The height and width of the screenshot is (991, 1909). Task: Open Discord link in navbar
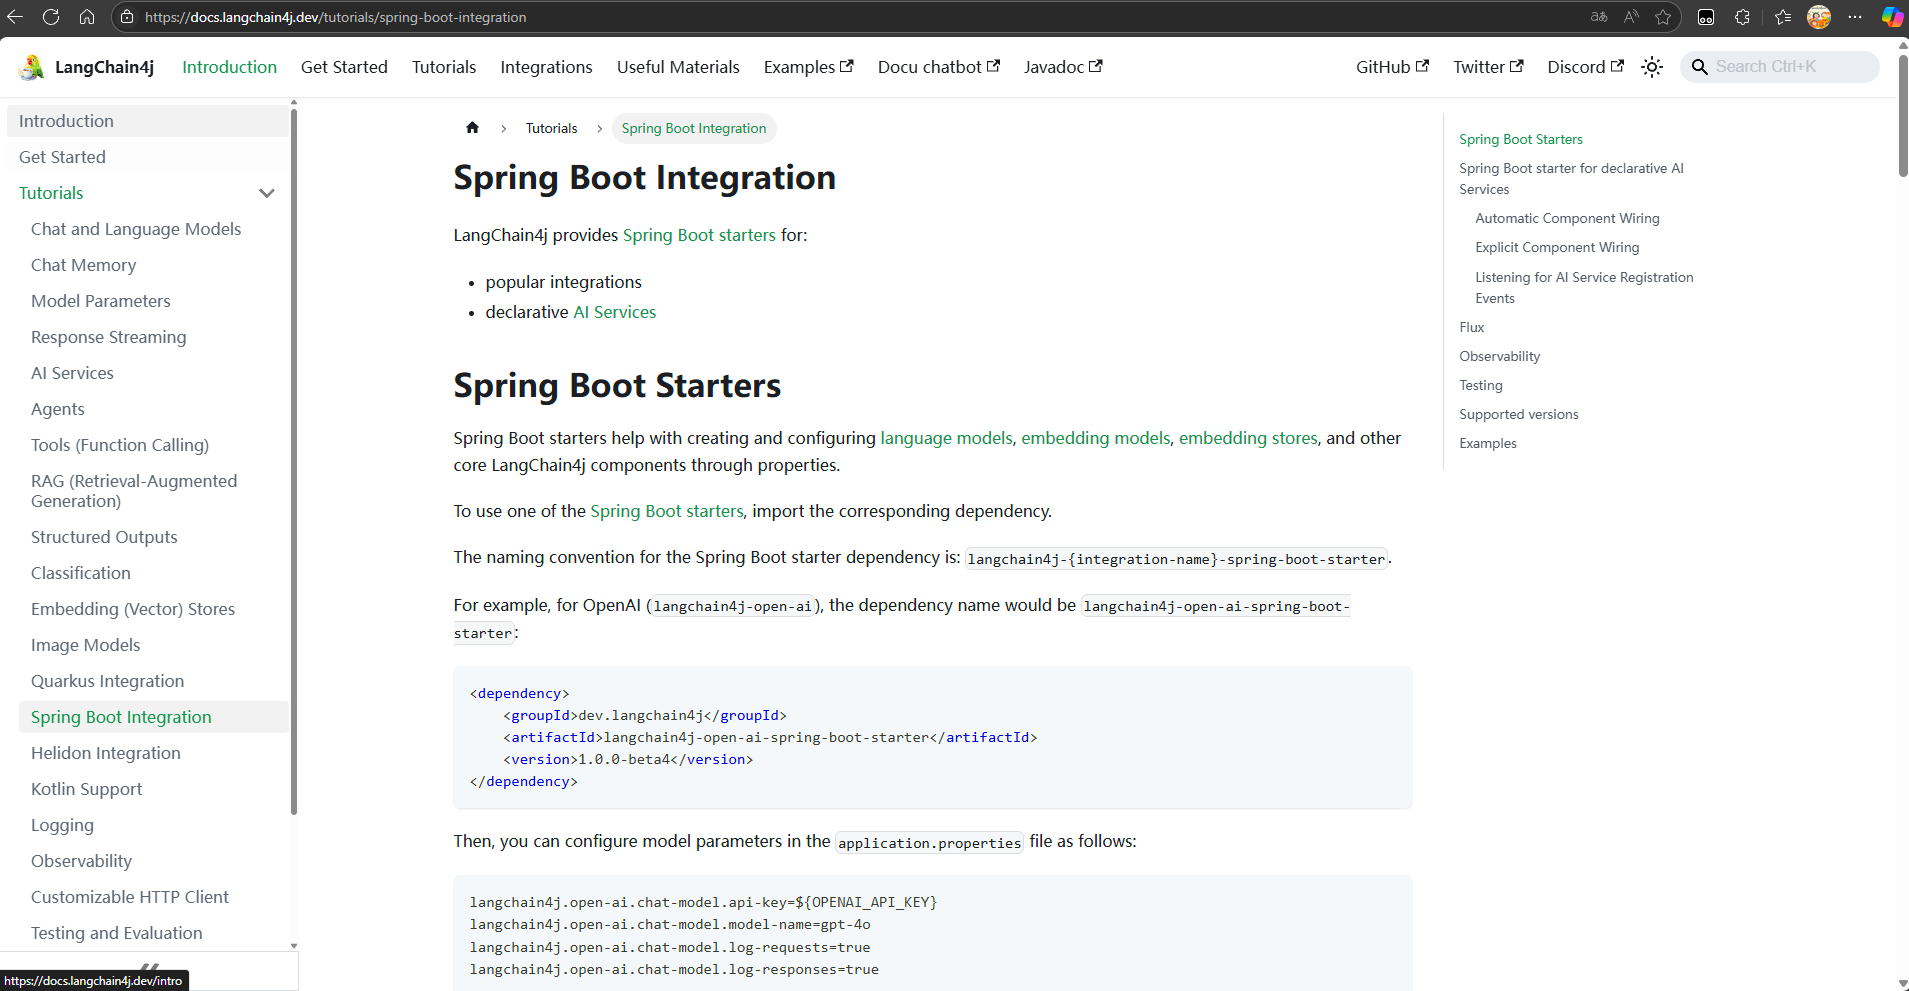pyautogui.click(x=1585, y=67)
